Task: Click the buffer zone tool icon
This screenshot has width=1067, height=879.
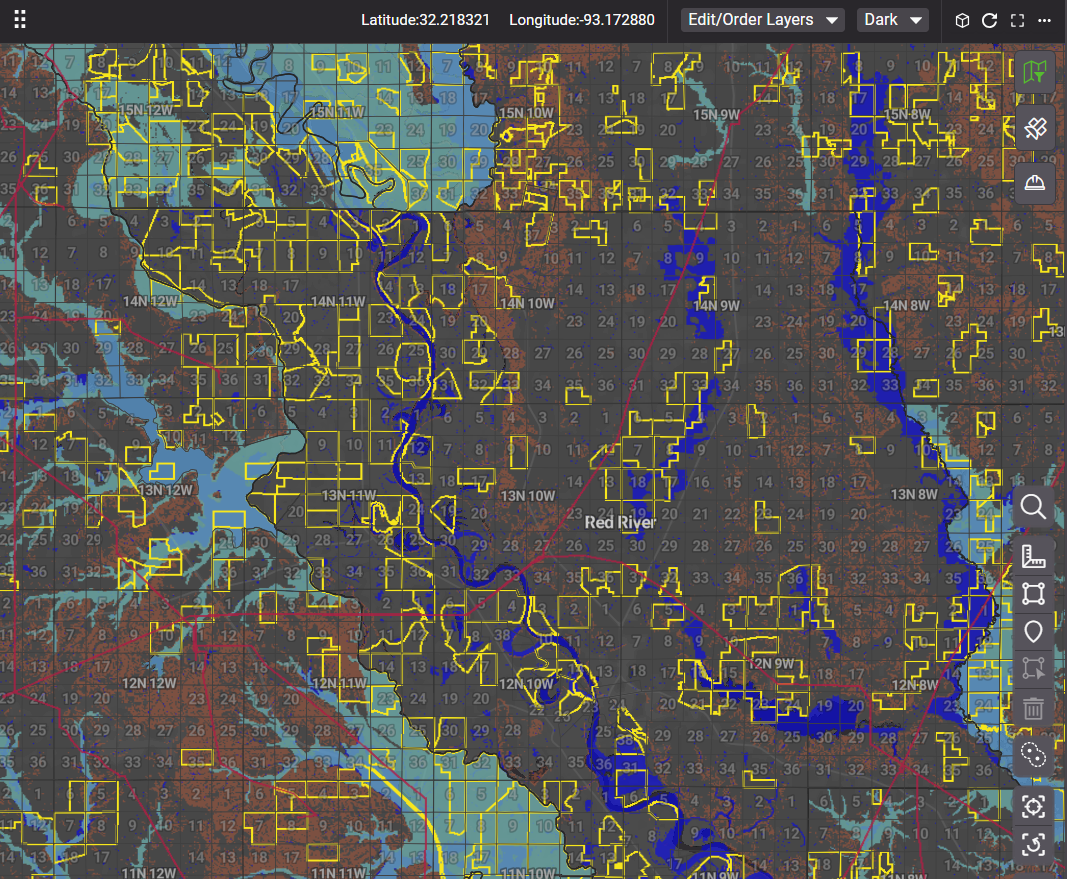Action: click(x=1034, y=755)
